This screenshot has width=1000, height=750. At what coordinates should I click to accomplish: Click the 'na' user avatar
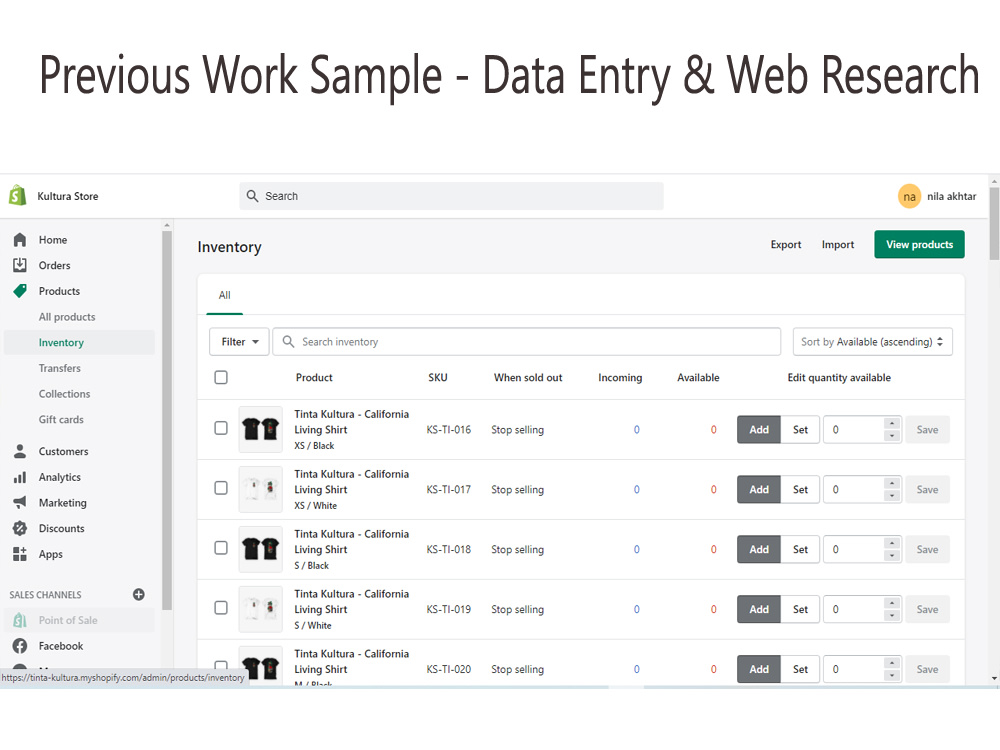click(909, 196)
